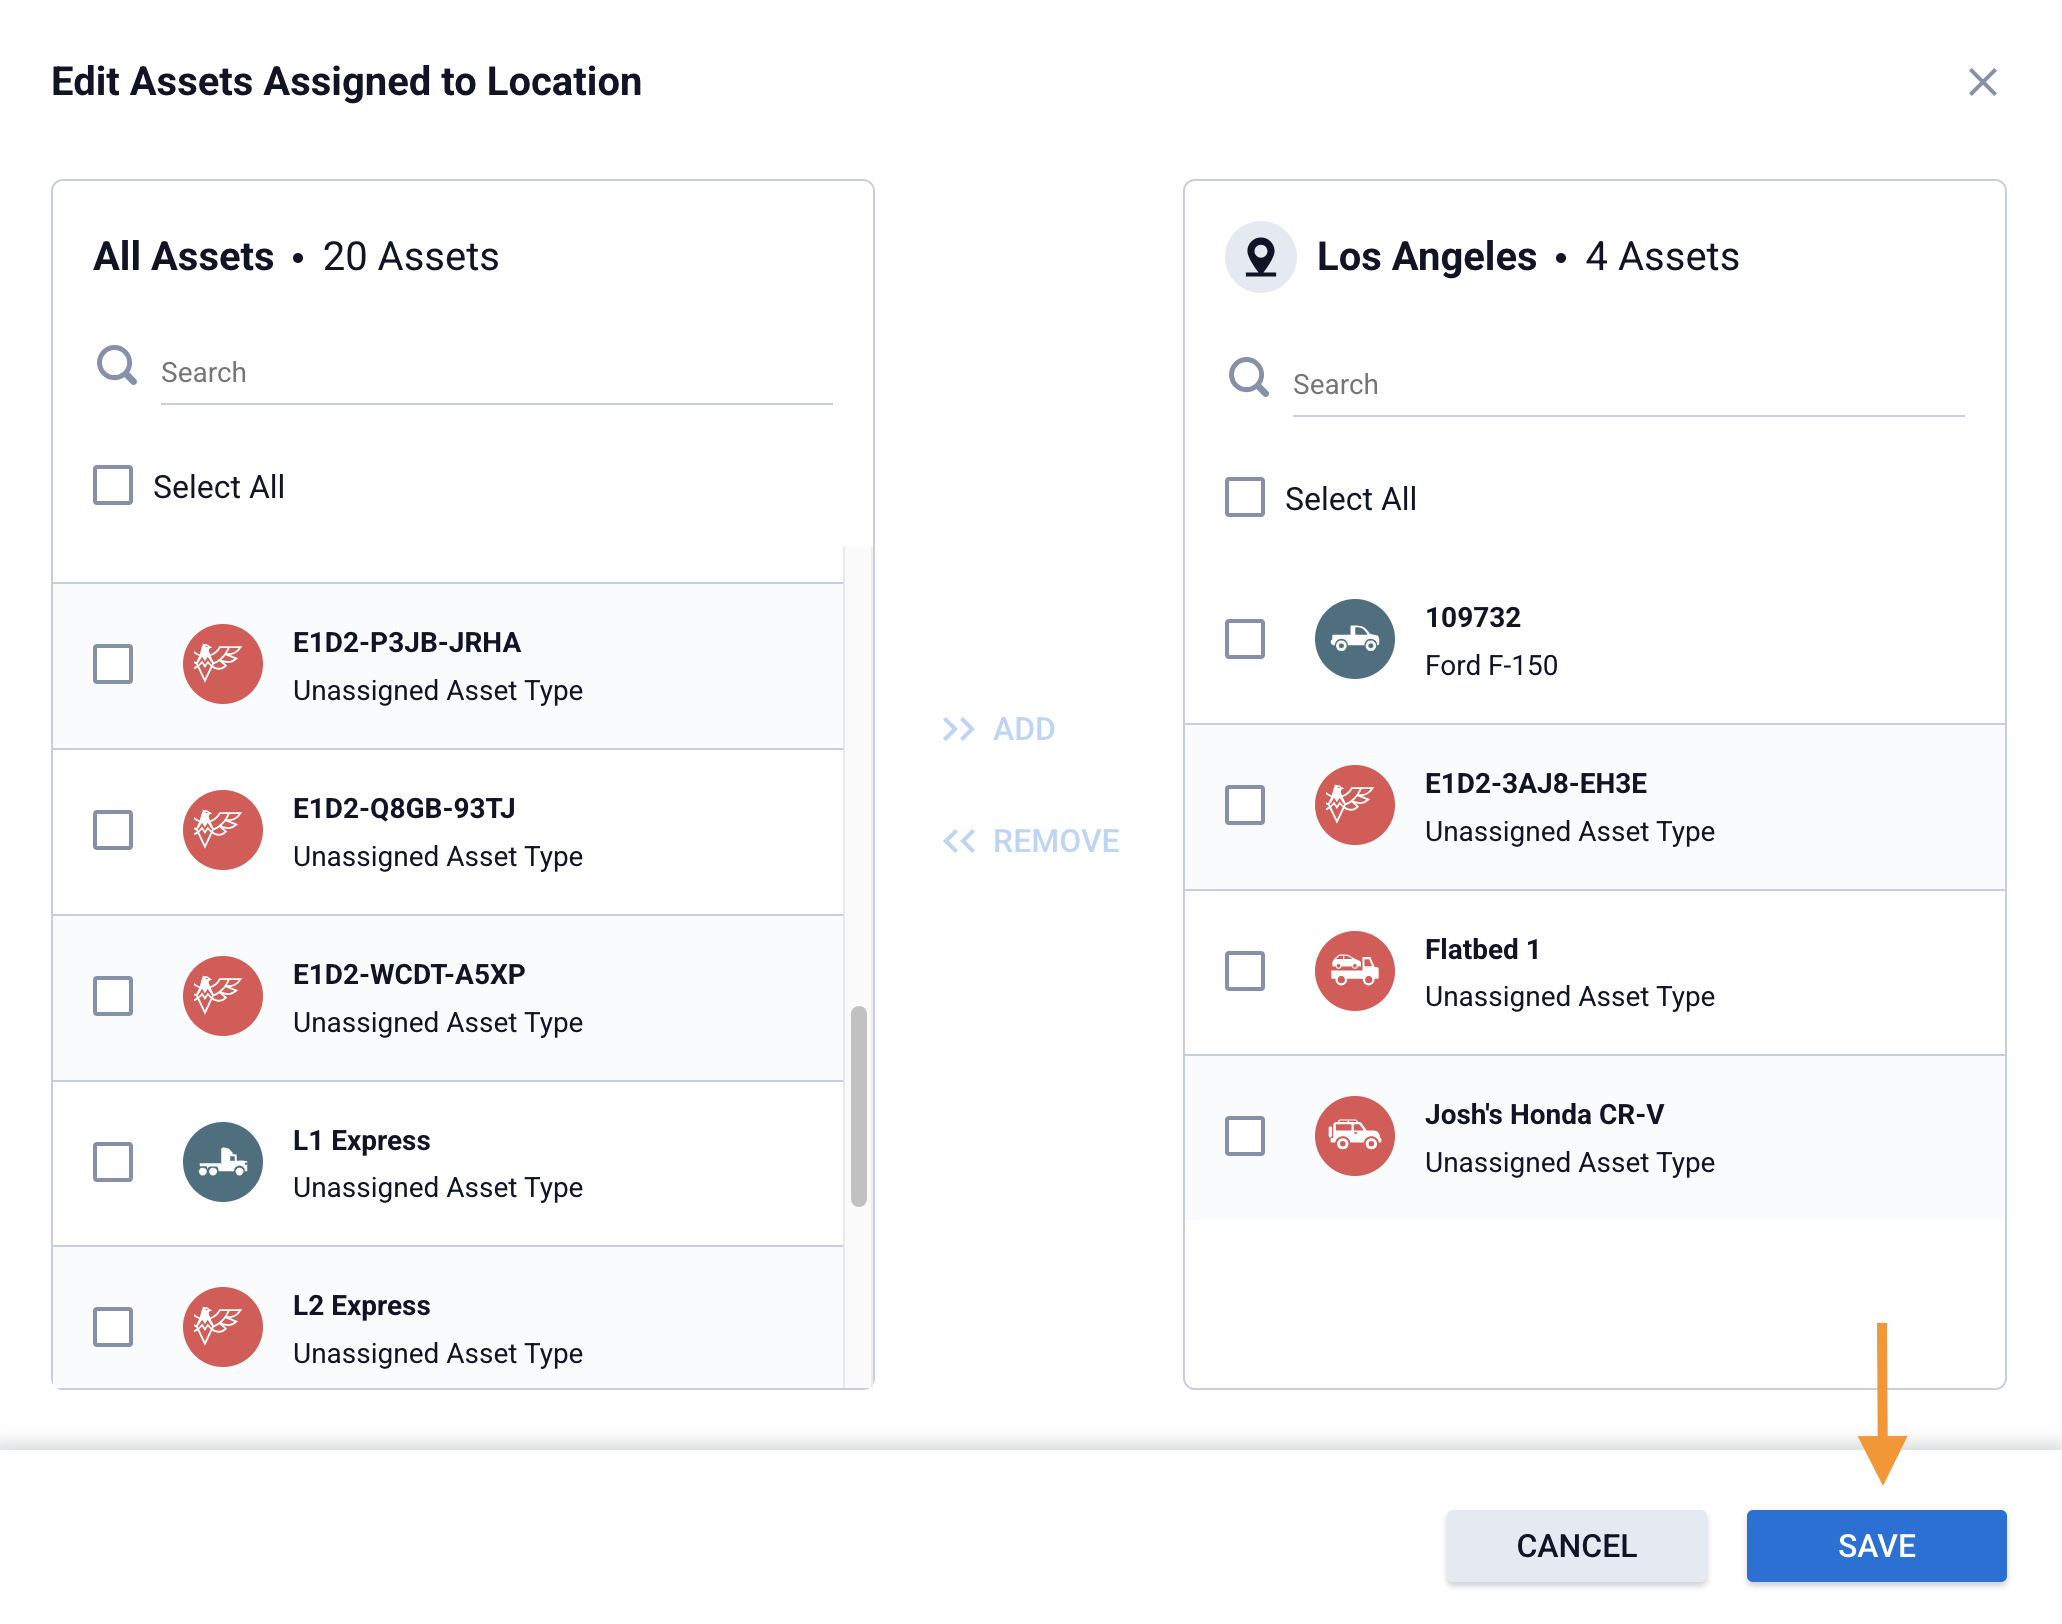Click Josh's Honda CR-V car icon

click(1354, 1137)
